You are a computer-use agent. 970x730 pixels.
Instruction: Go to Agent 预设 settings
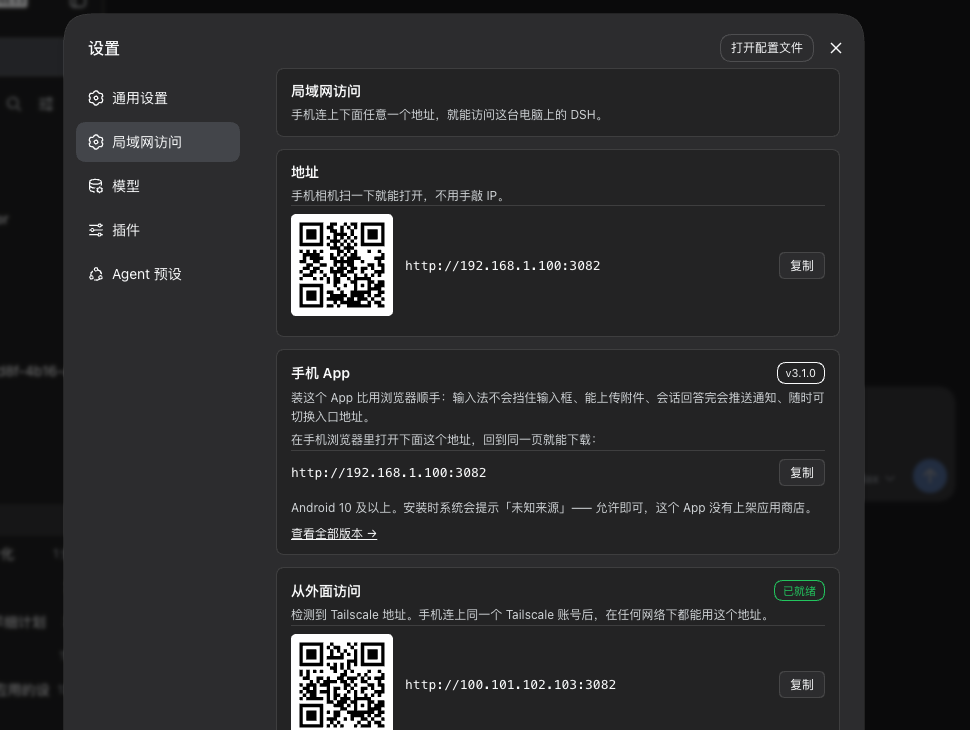(158, 274)
